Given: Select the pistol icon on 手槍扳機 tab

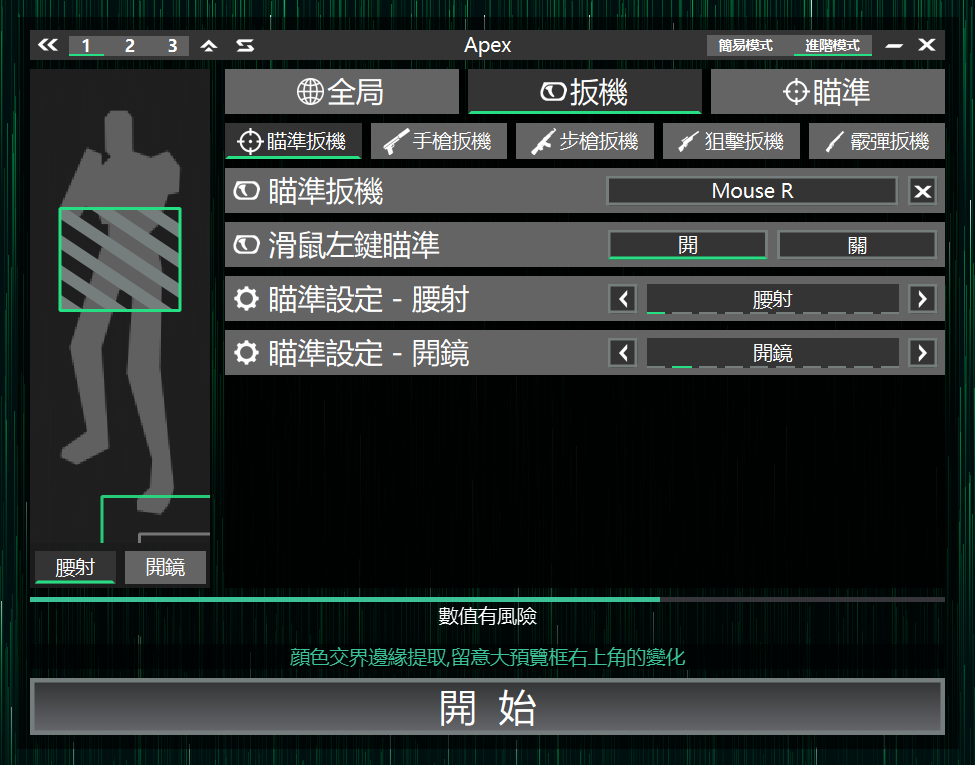Looking at the screenshot, I should coord(398,141).
